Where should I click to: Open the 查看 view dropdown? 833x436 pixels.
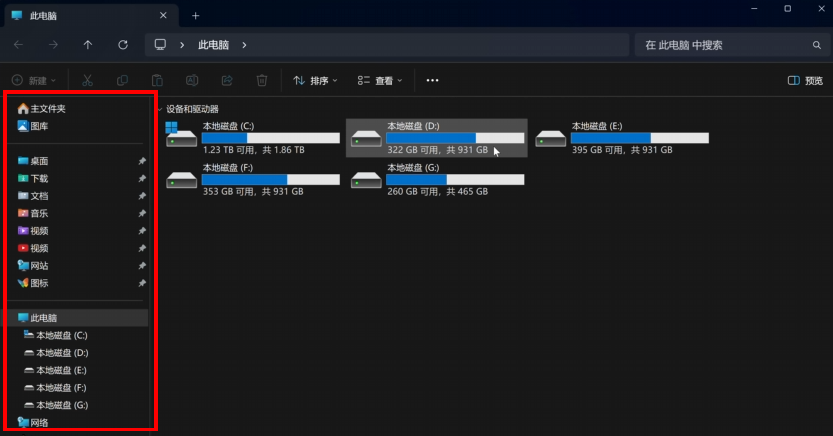pos(380,81)
